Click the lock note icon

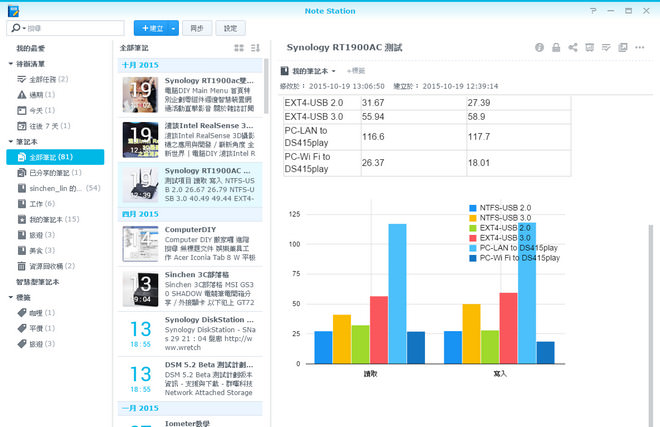click(x=556, y=48)
